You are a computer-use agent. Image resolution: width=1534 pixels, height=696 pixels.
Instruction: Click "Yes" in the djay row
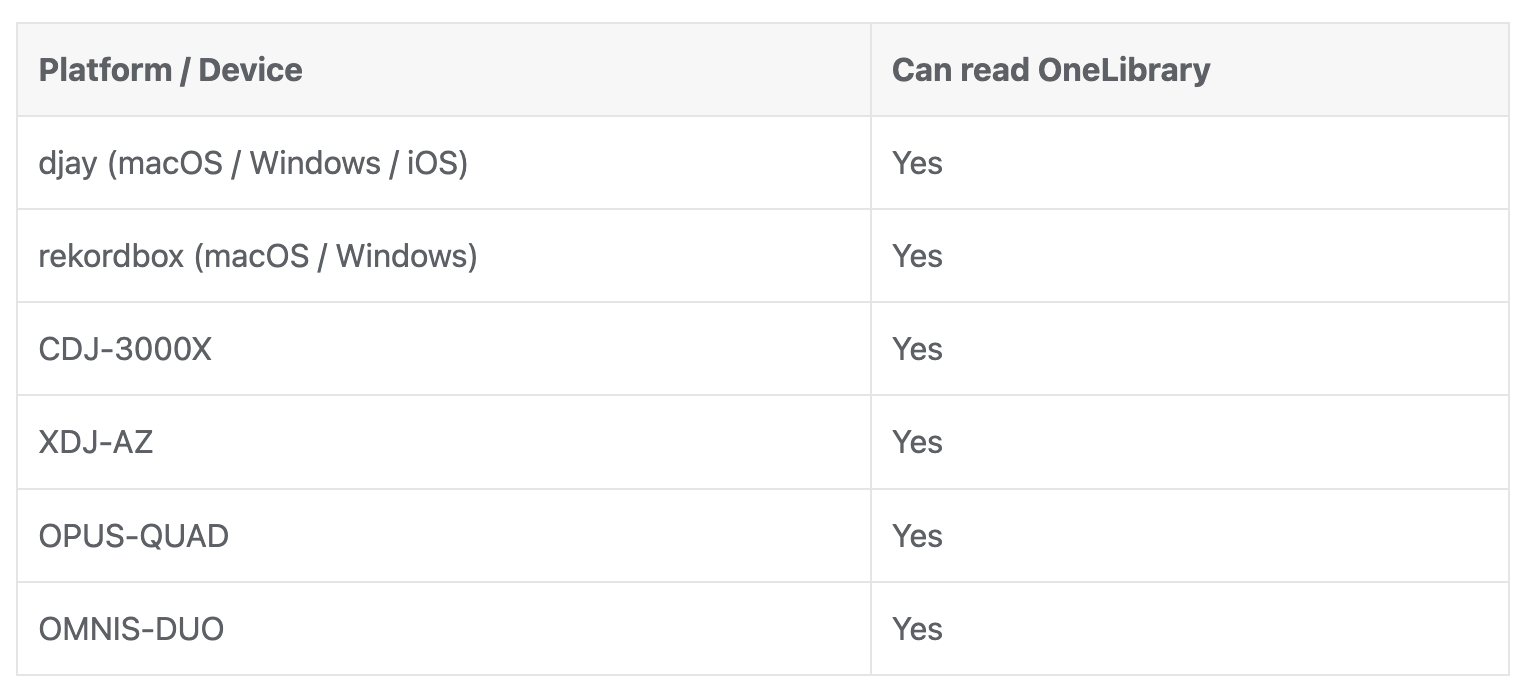tap(917, 163)
